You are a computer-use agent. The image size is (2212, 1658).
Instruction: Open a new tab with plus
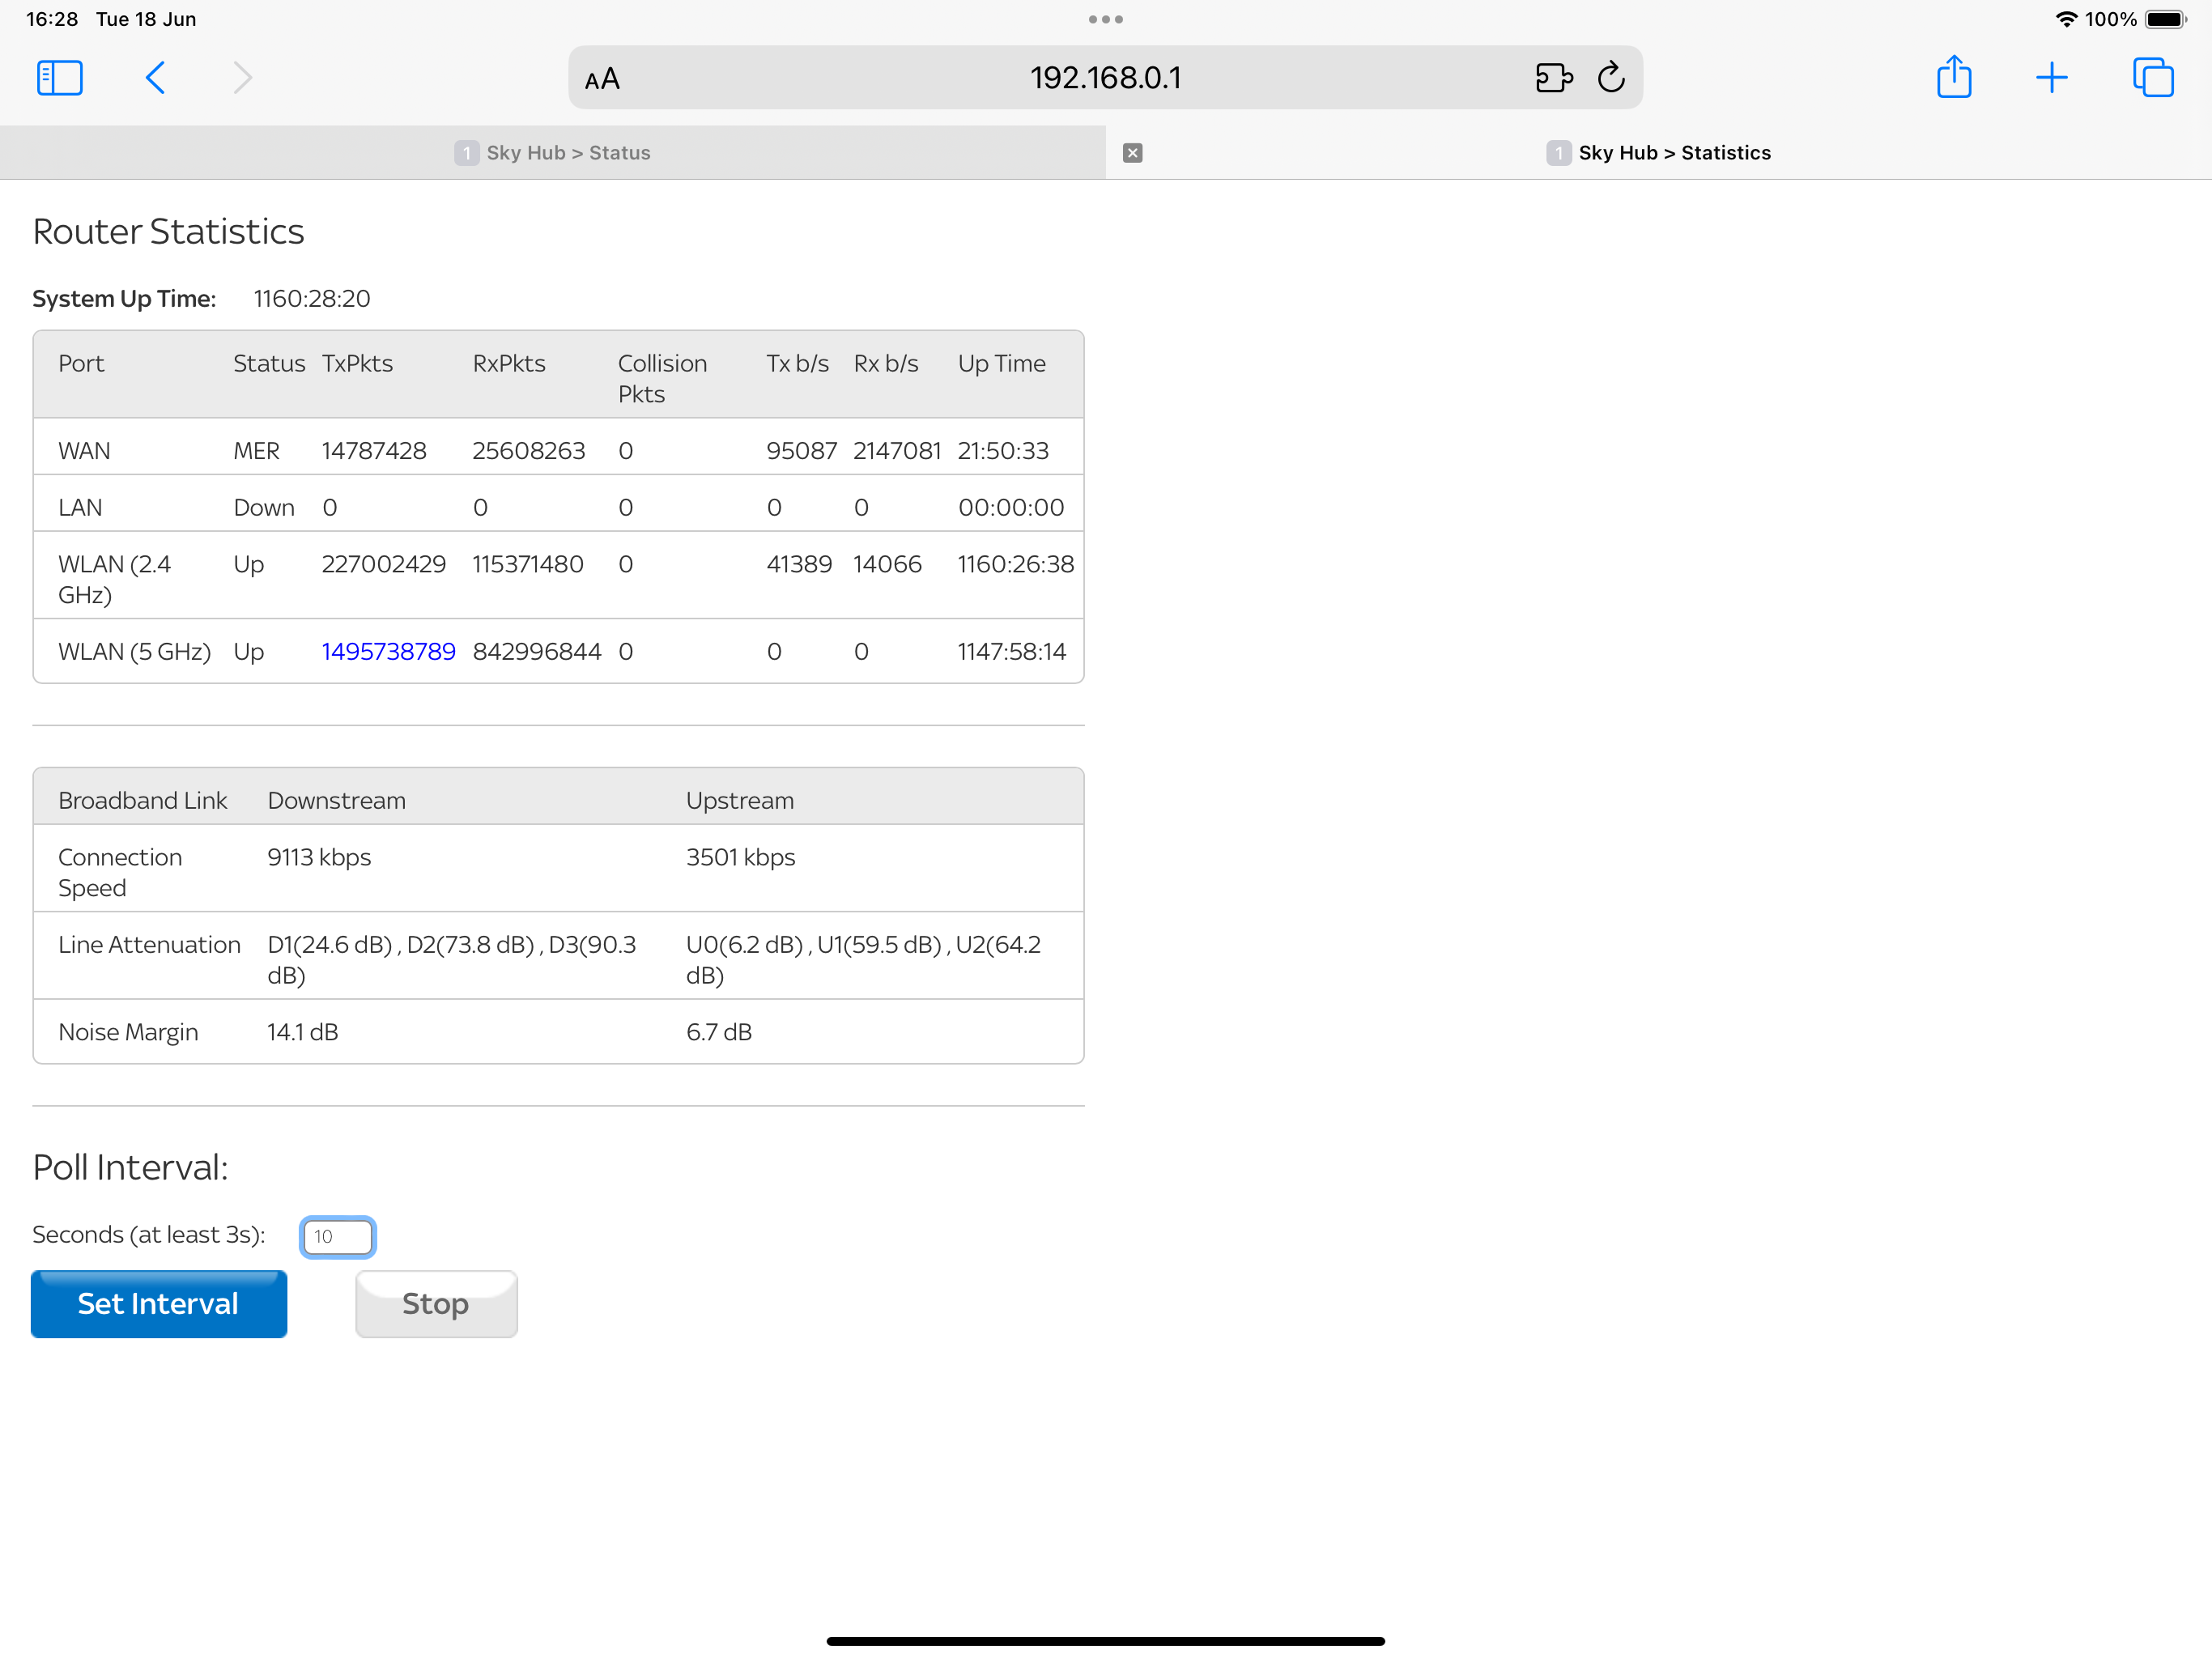point(2051,78)
